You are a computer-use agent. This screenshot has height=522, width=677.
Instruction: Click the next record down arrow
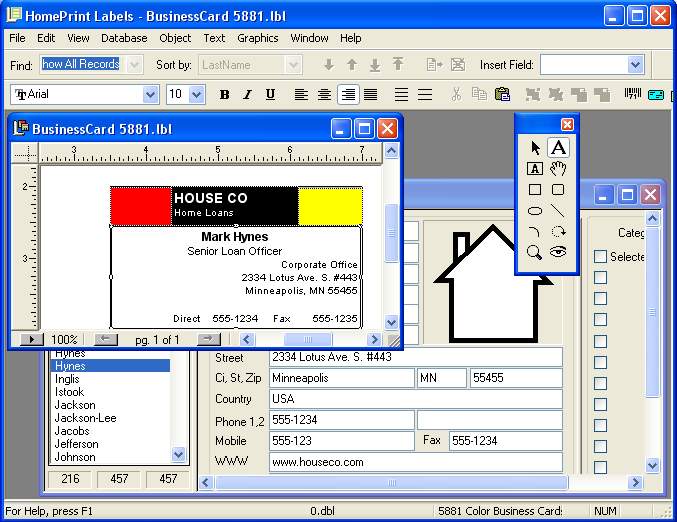329,65
